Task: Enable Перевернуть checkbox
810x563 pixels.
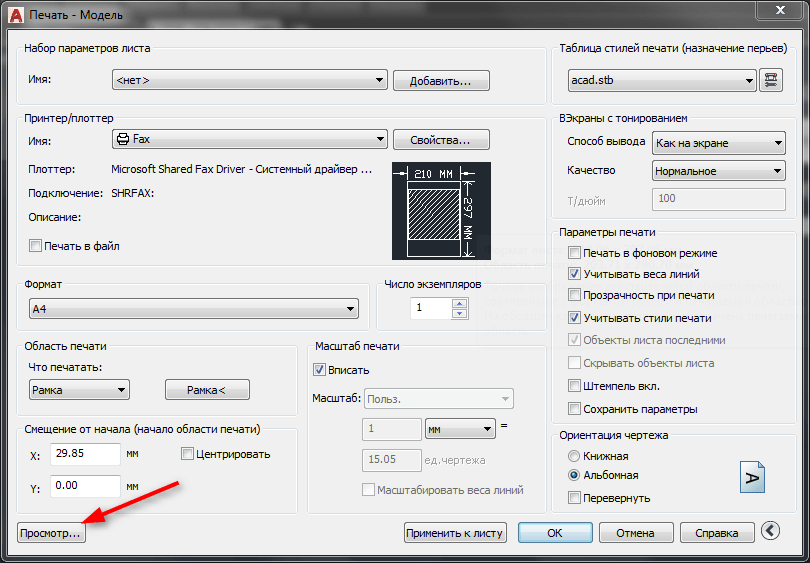Action: 574,497
